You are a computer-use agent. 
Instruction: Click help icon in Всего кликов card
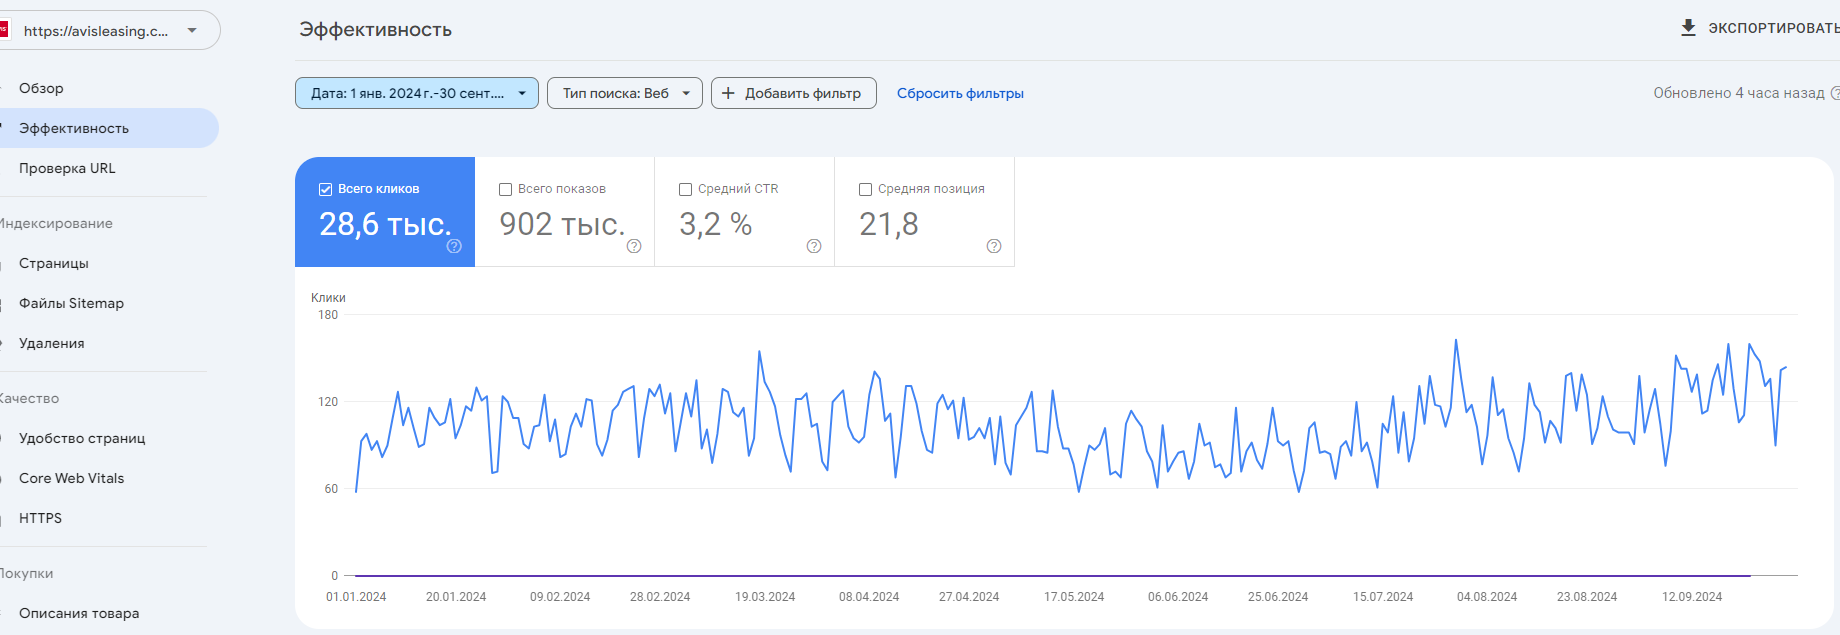click(454, 246)
